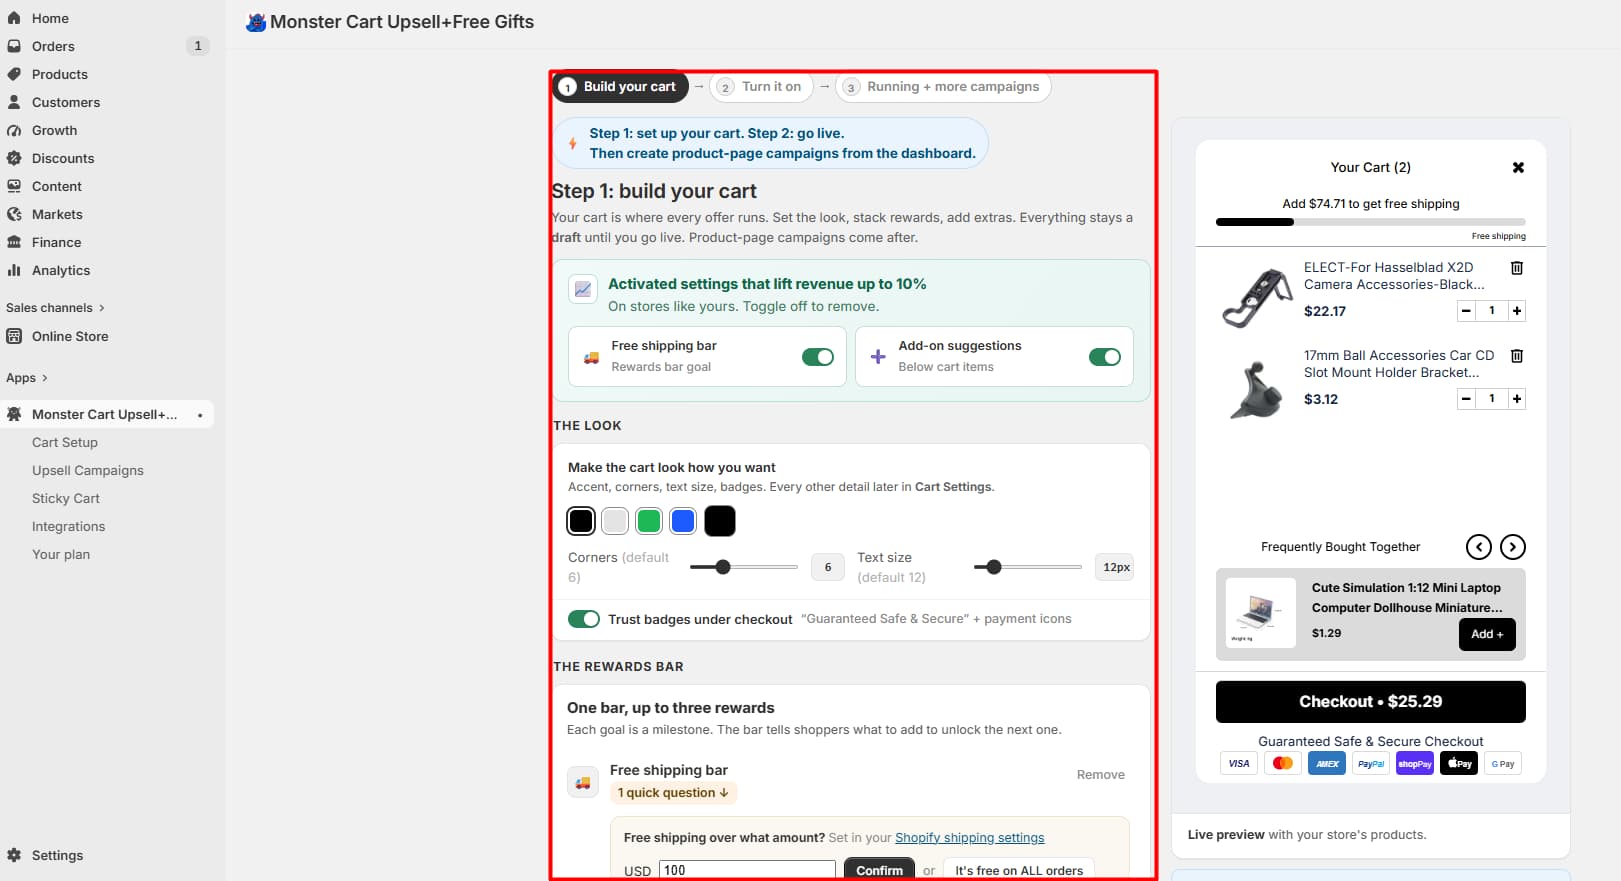This screenshot has height=881, width=1621.
Task: Expand the 1 quick question dropdown
Action: tap(673, 793)
